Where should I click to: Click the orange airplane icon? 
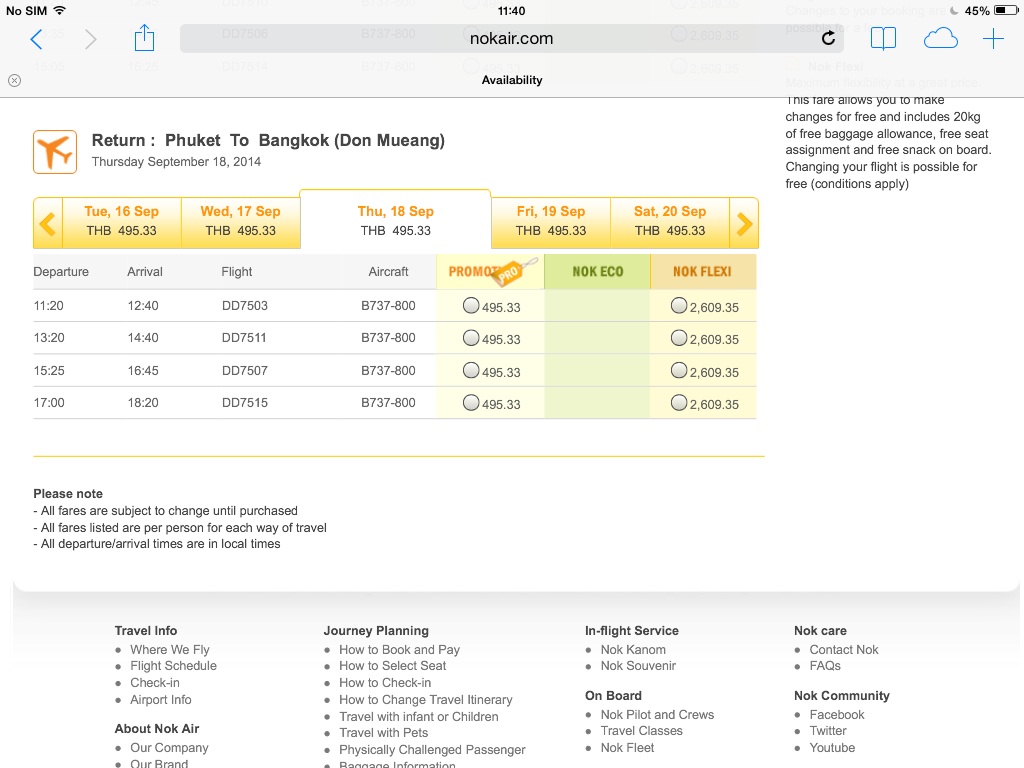click(55, 152)
